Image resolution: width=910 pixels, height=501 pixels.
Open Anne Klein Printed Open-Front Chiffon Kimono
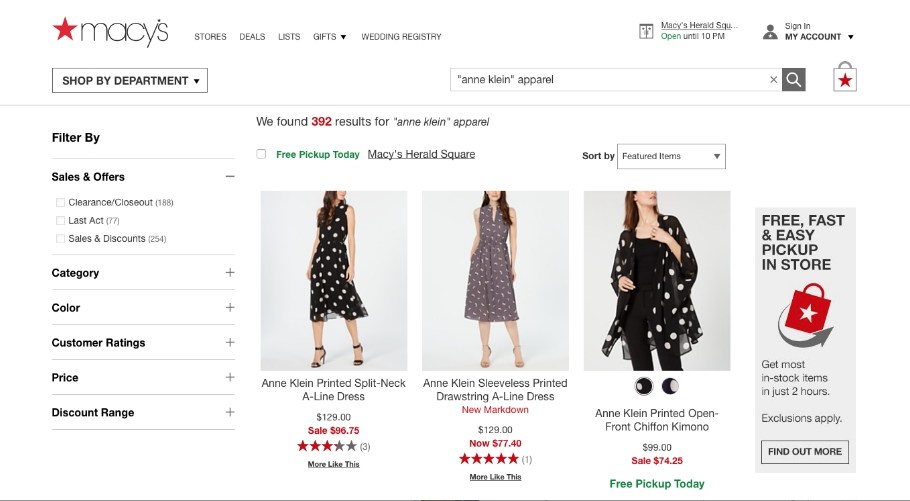pyautogui.click(x=656, y=420)
